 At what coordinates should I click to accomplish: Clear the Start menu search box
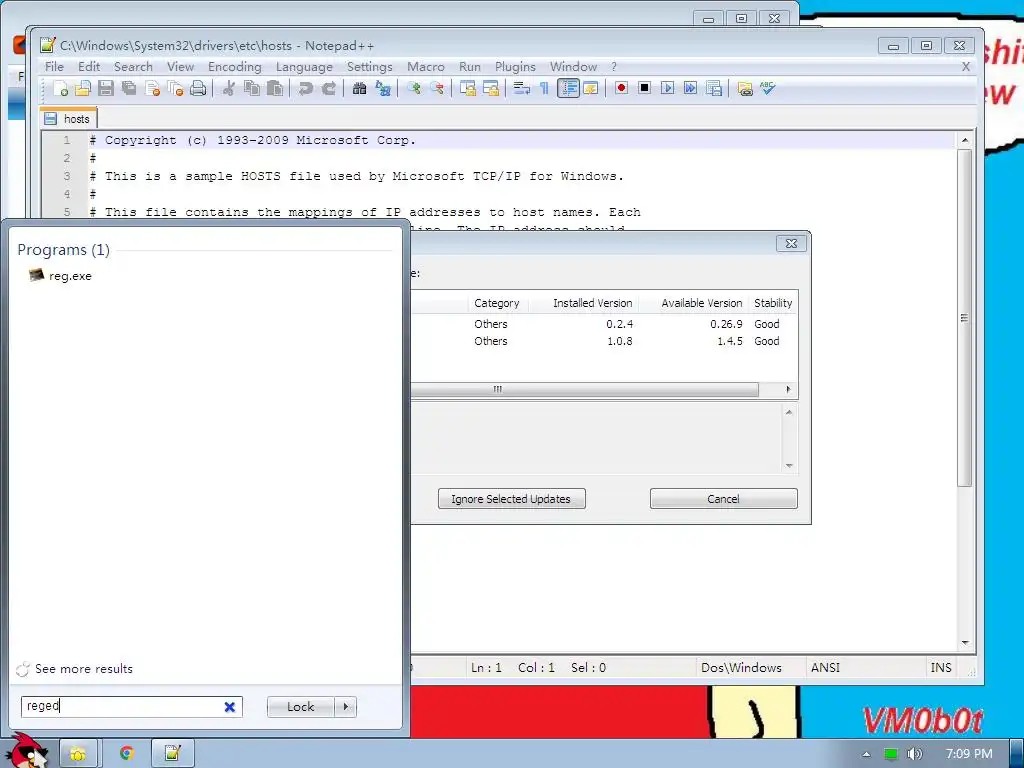click(229, 707)
